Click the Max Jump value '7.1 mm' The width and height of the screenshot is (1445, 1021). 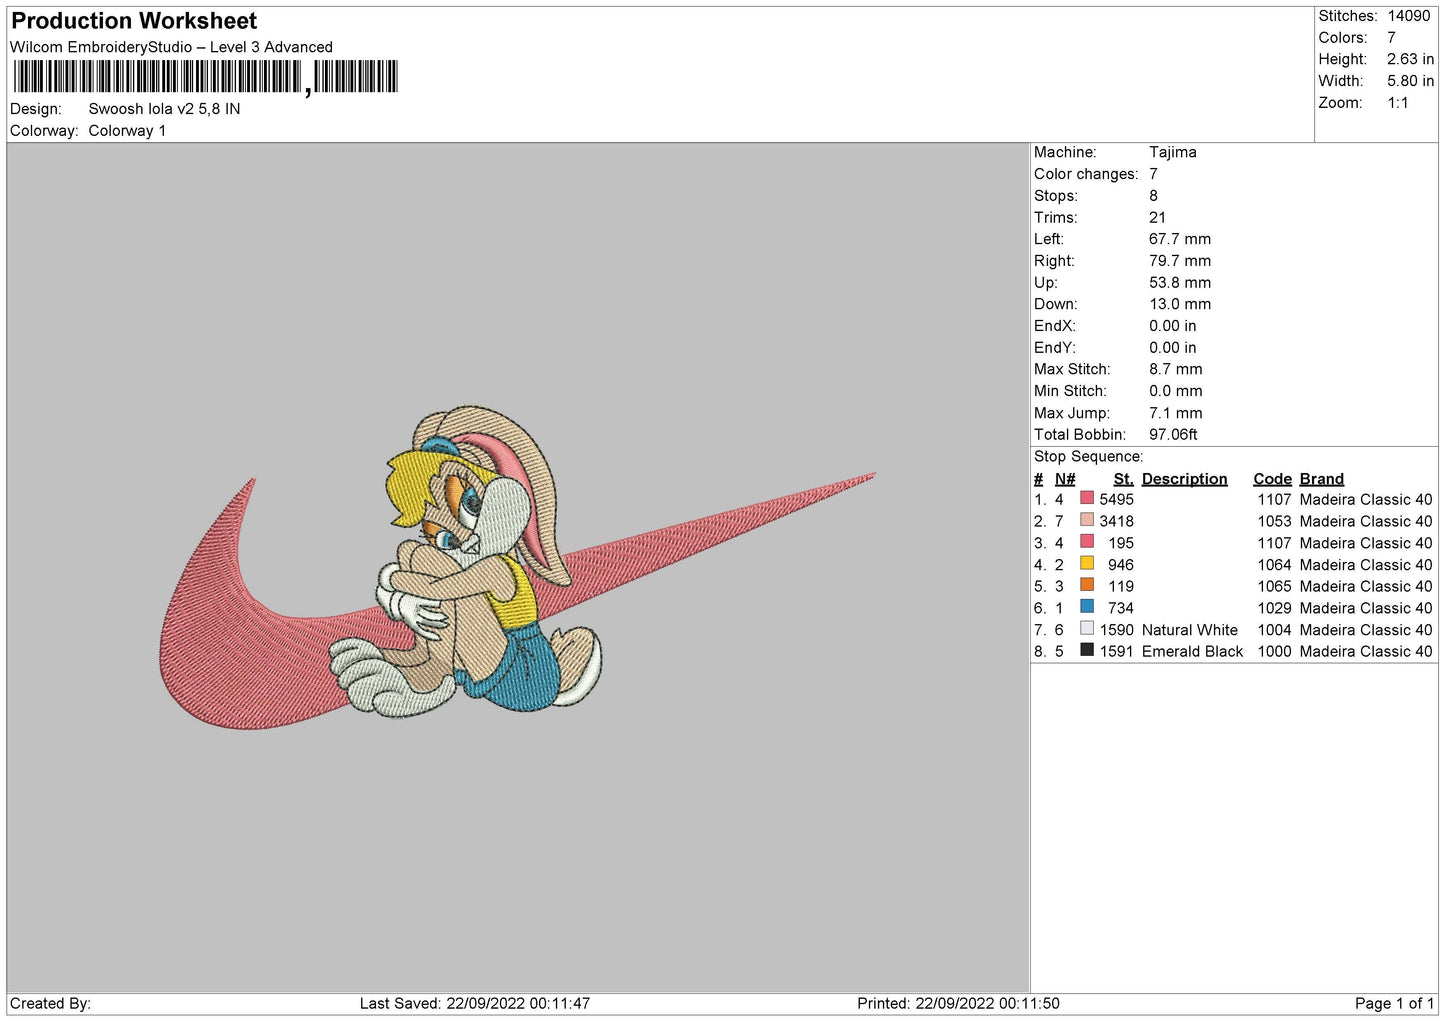pyautogui.click(x=1175, y=413)
